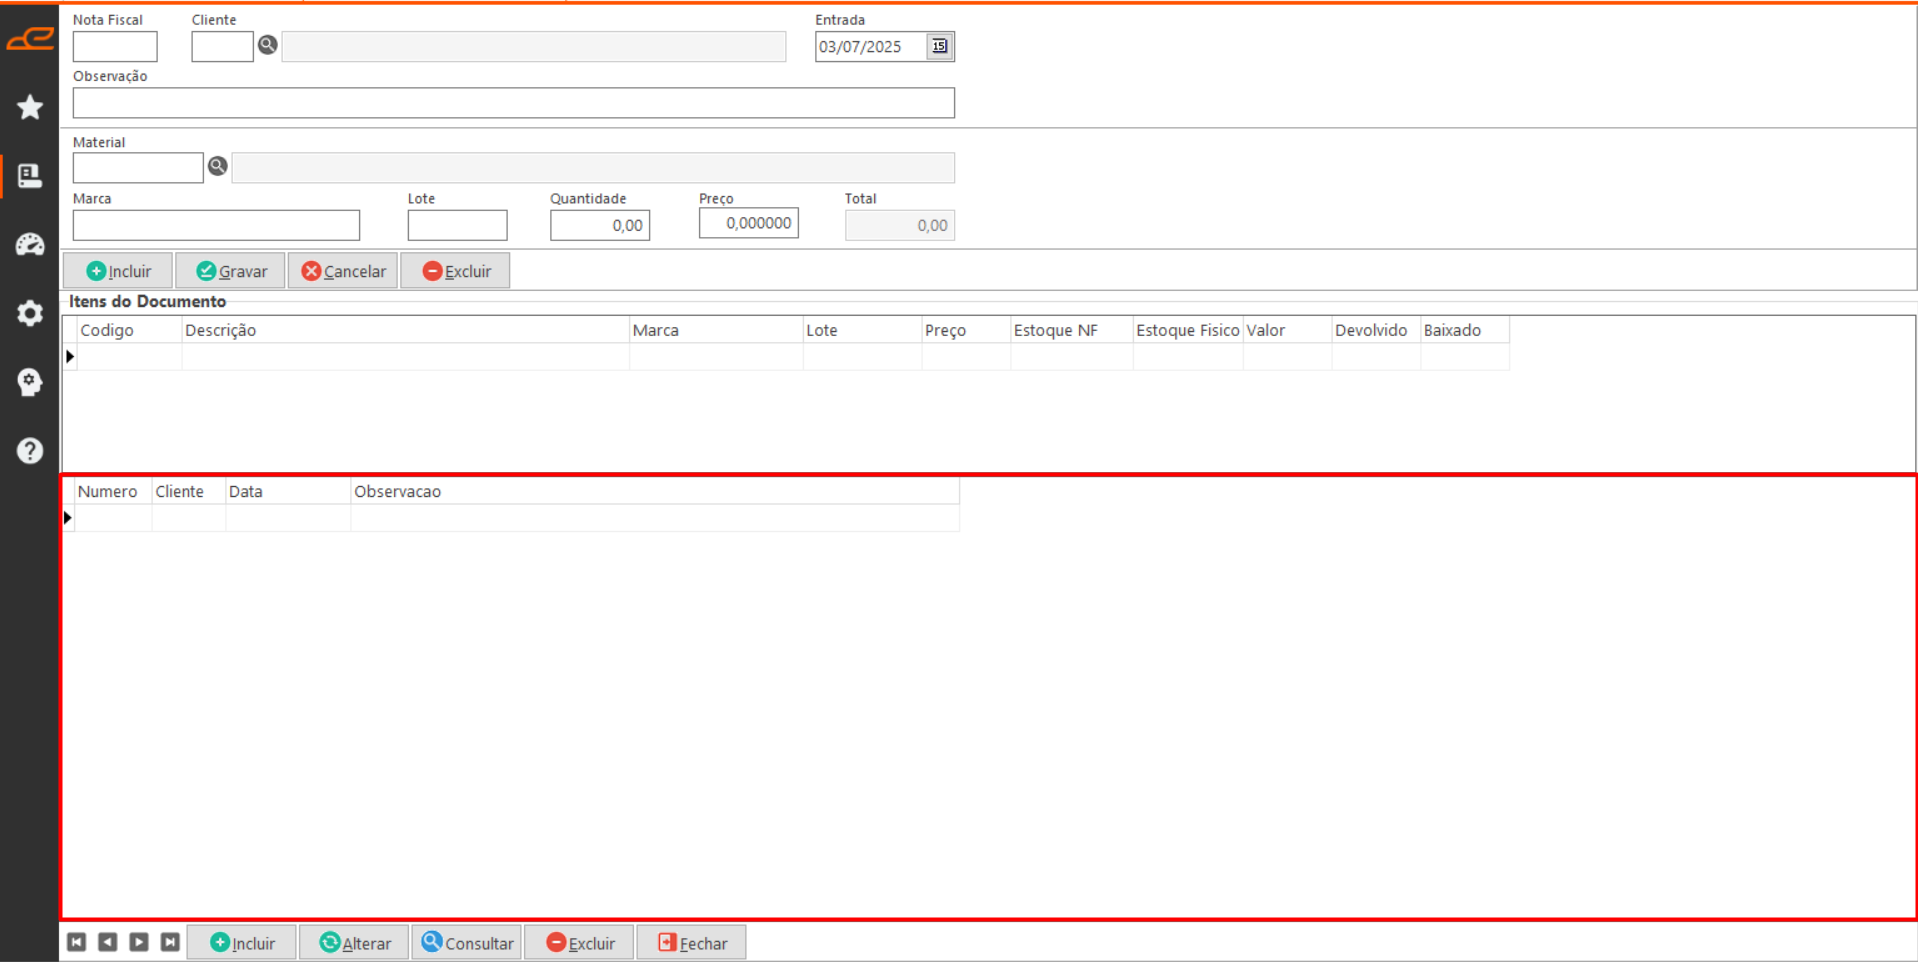This screenshot has height=962, width=1918.
Task: Click the dashboard gauge sidebar icon
Action: 30,244
